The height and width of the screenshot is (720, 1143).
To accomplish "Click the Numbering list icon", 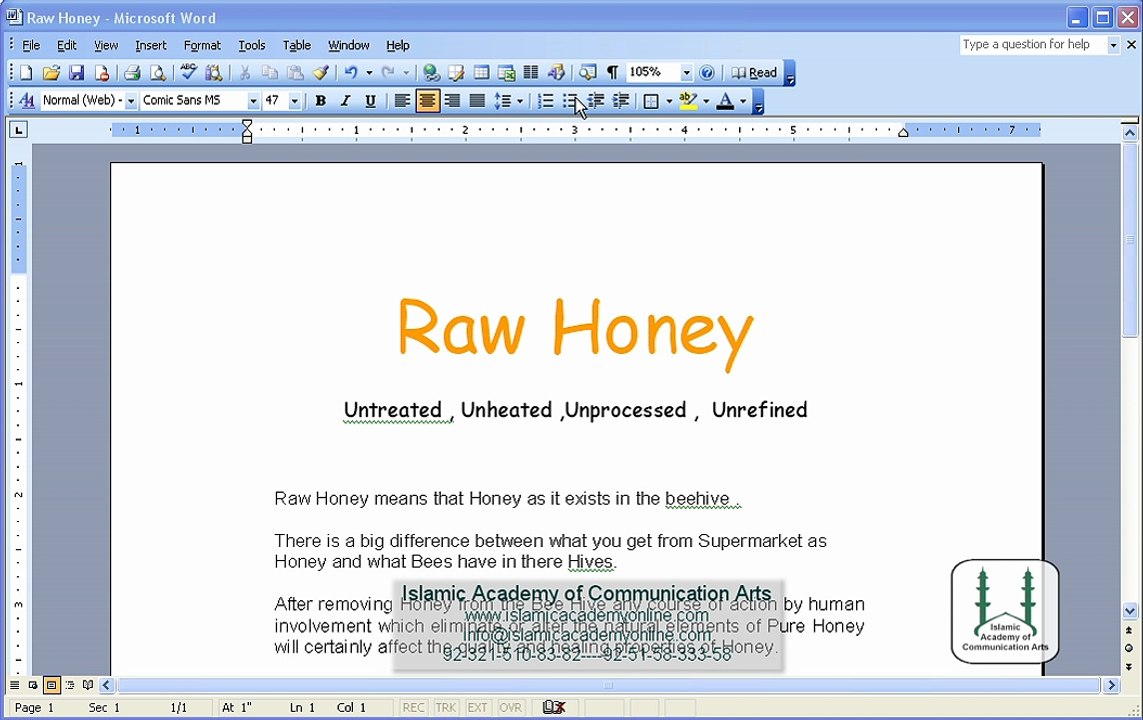I will pyautogui.click(x=545, y=101).
